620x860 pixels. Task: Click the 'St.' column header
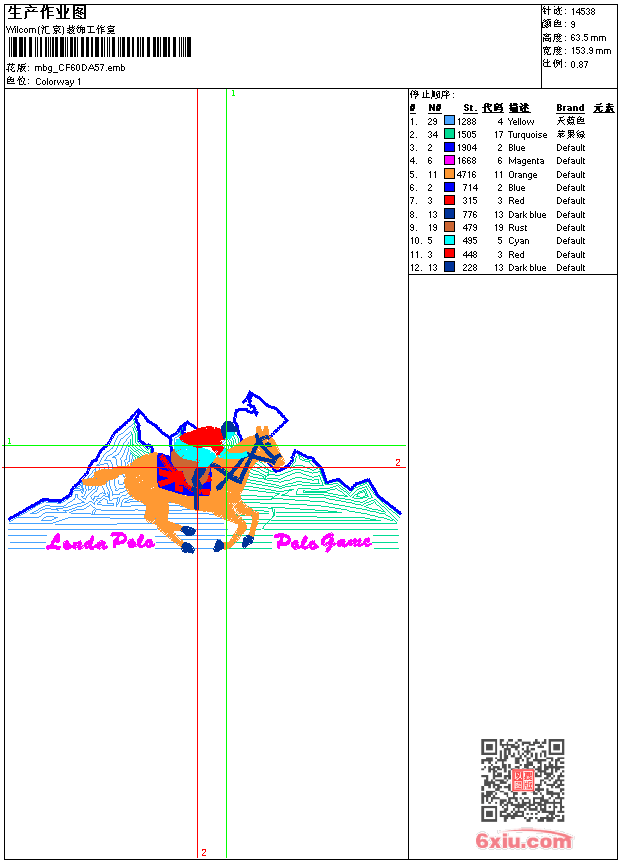point(470,108)
